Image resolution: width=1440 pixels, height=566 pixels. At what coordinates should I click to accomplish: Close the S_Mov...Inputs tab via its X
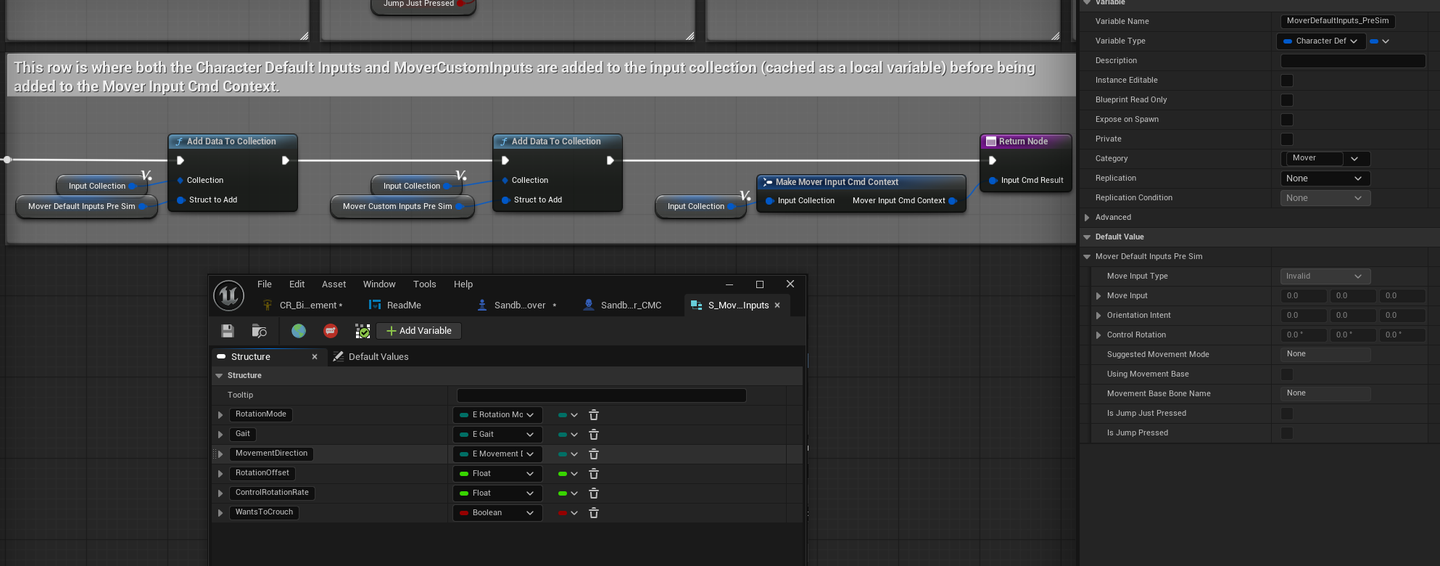[x=777, y=305]
